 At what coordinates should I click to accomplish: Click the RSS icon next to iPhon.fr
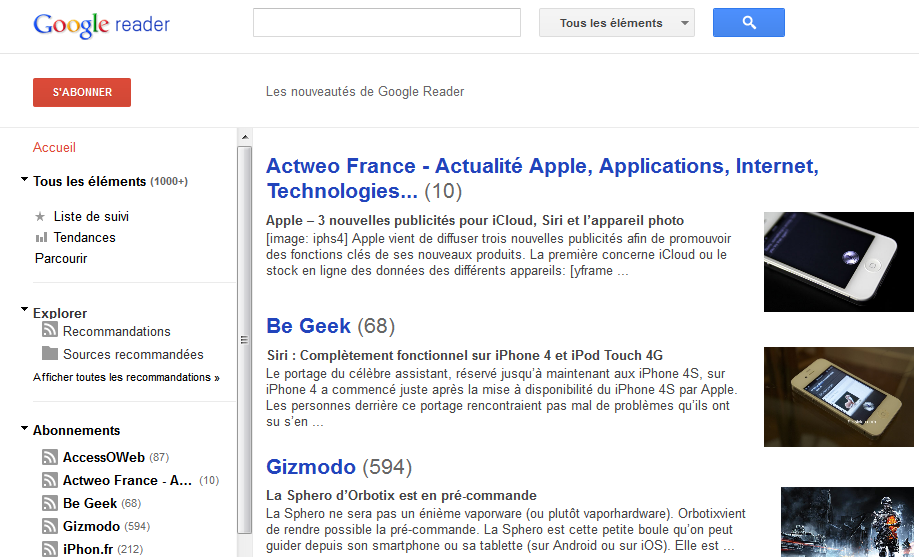tap(50, 548)
